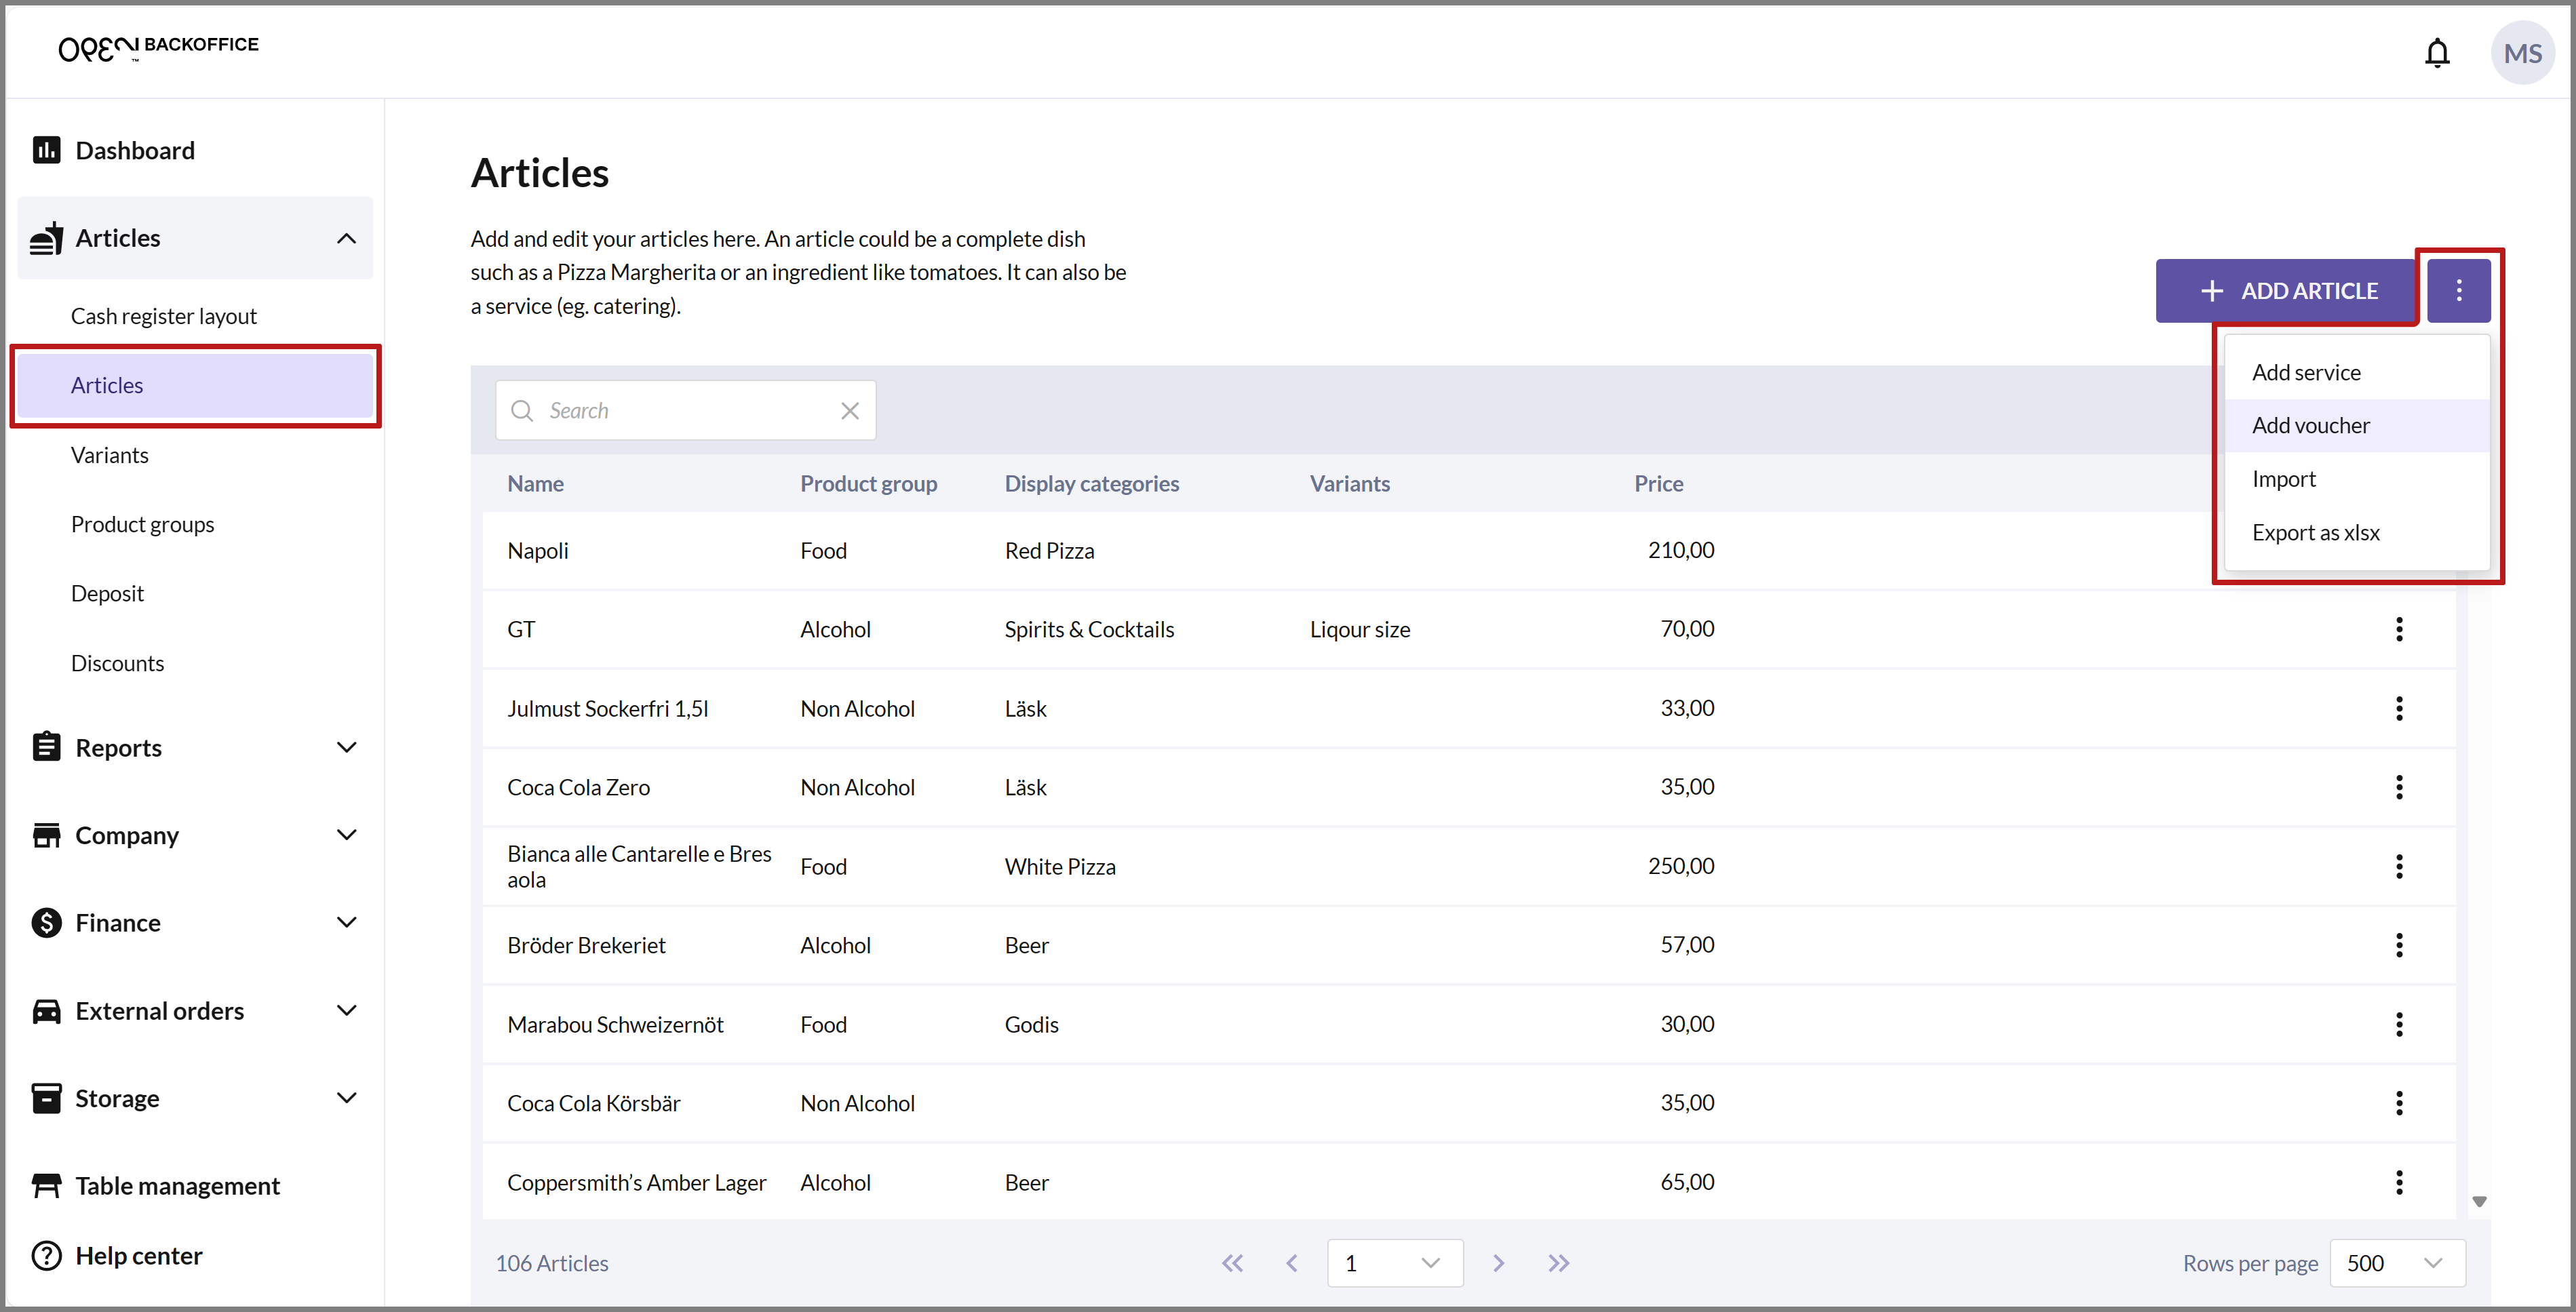Viewport: 2576px width, 1312px height.
Task: Collapse the Articles sidebar section
Action: pyautogui.click(x=346, y=238)
